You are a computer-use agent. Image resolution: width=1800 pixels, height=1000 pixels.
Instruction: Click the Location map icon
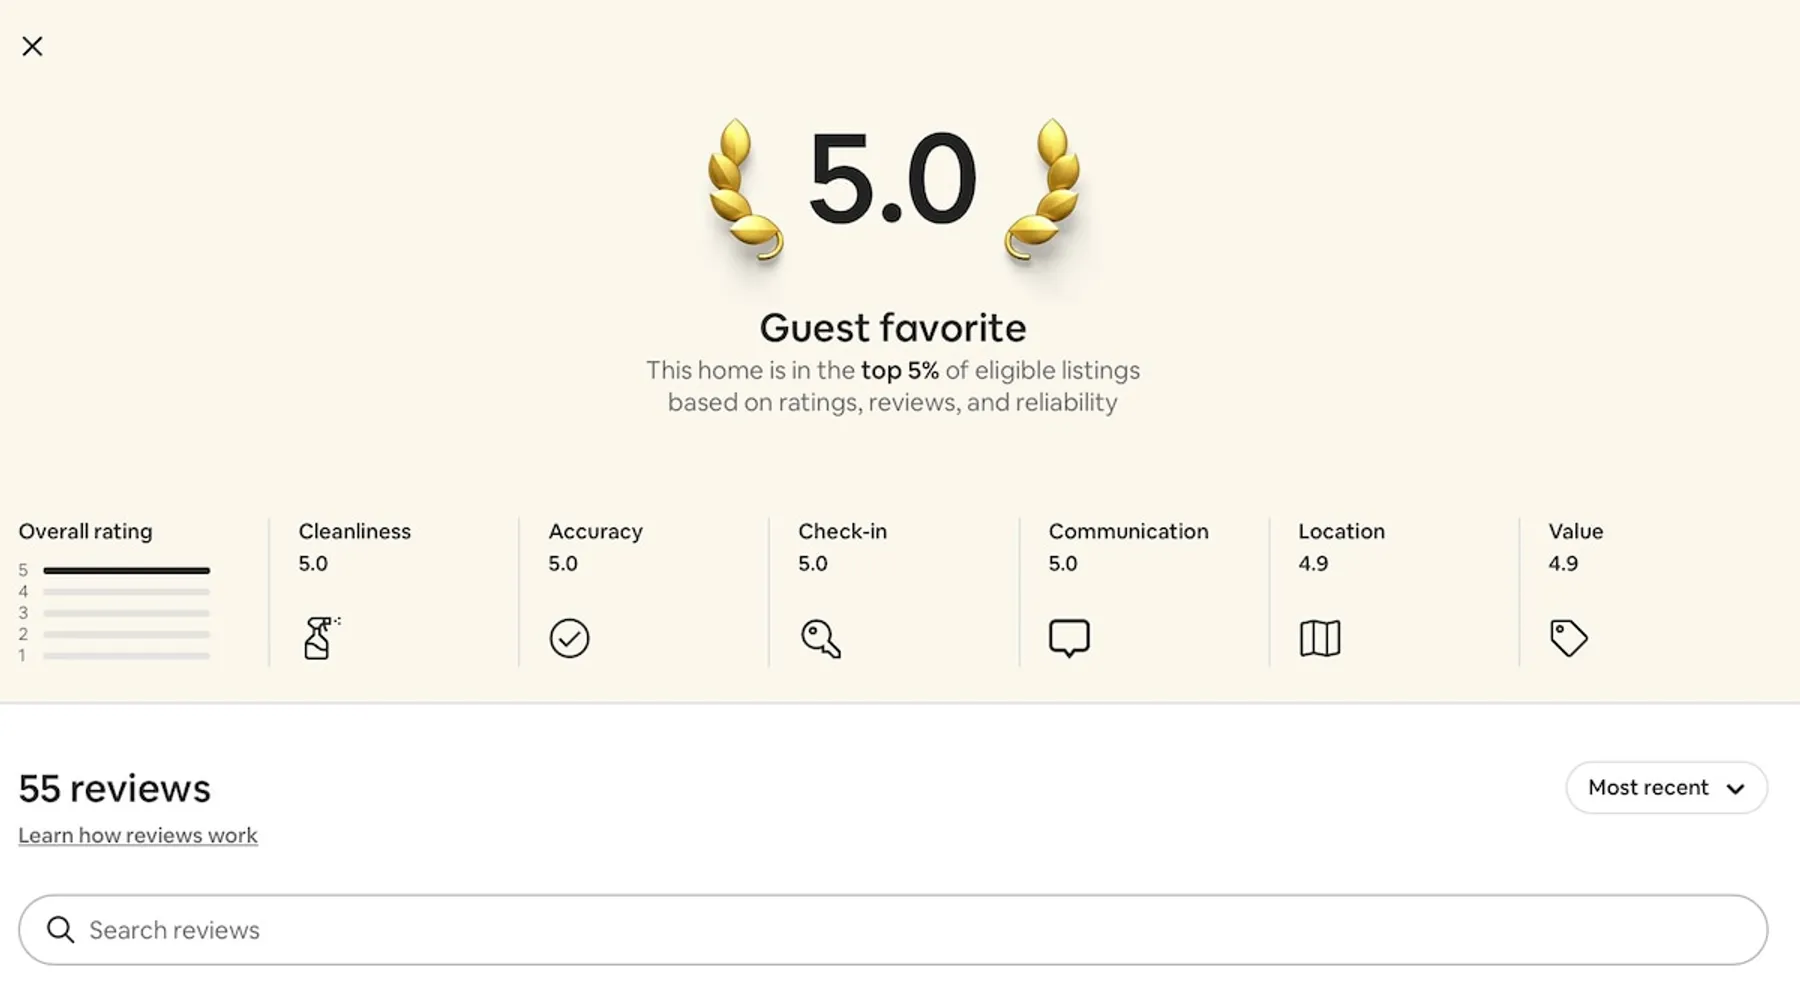tap(1319, 638)
